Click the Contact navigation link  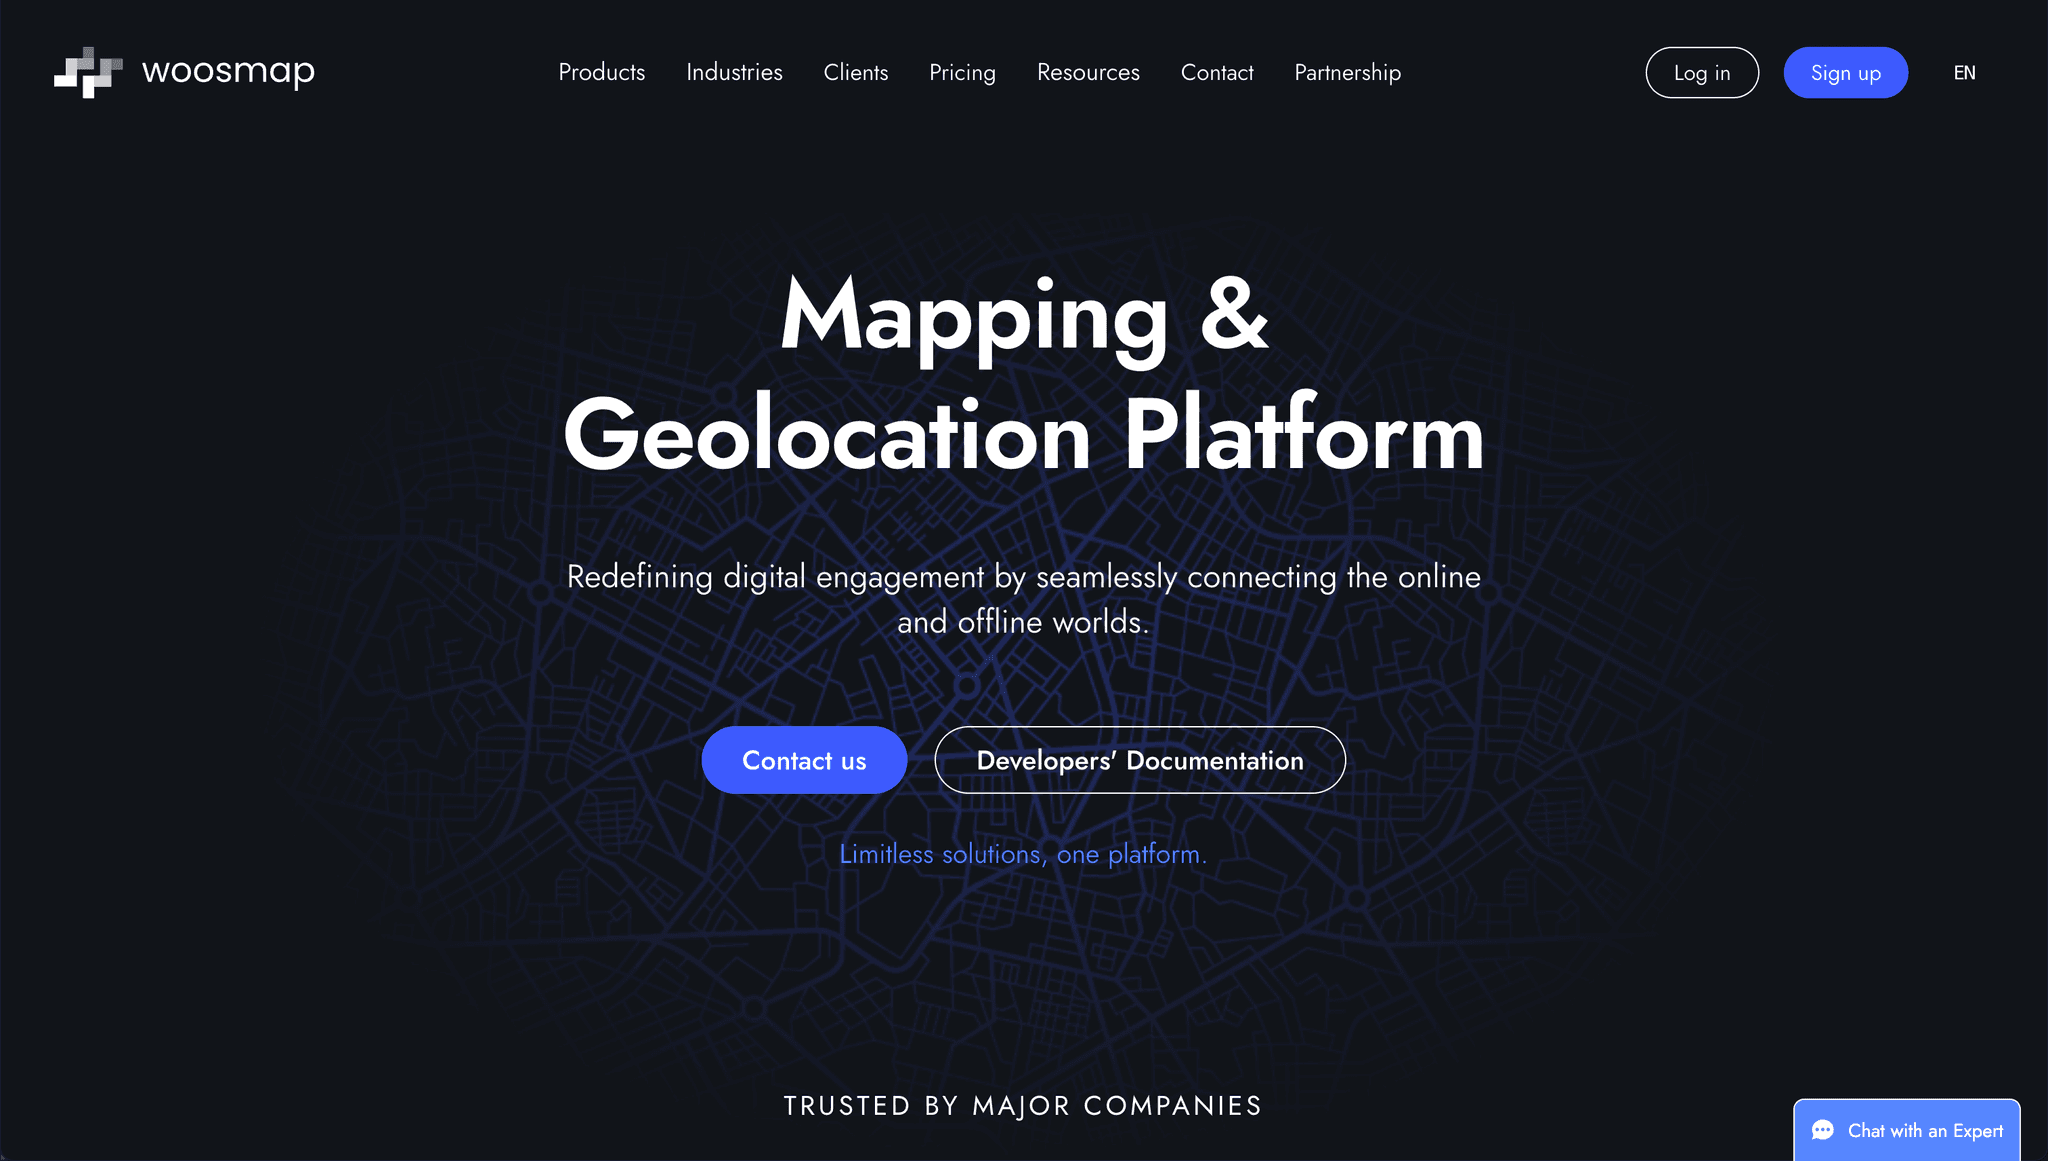pyautogui.click(x=1217, y=72)
